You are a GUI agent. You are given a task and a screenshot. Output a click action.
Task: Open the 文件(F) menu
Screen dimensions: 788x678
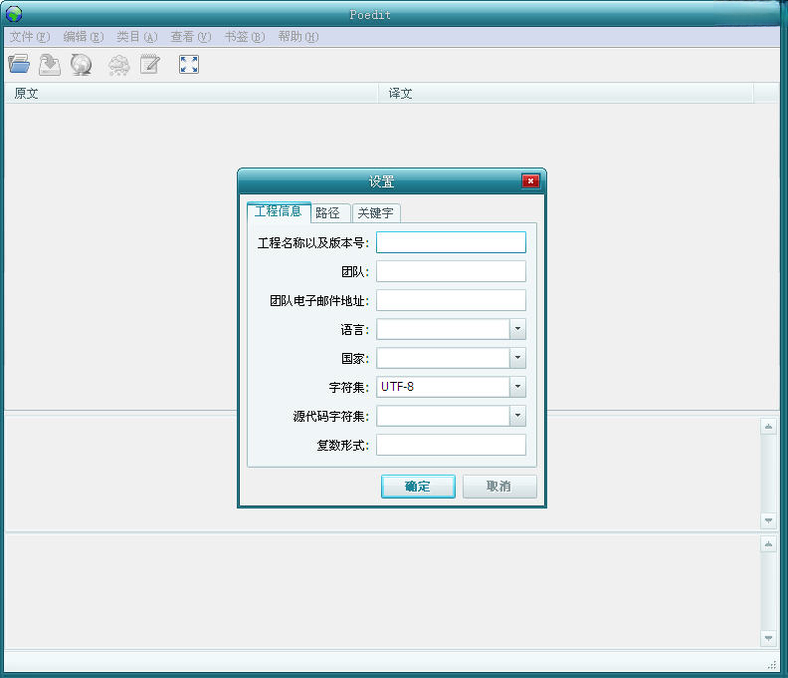tap(30, 37)
